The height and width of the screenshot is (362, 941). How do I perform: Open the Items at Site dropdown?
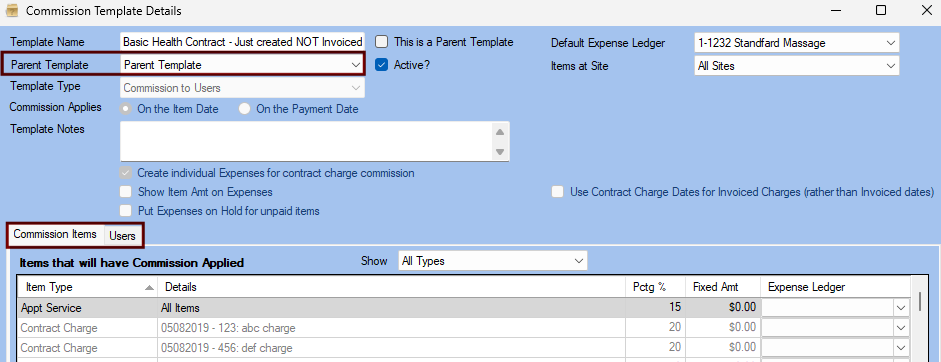(891, 66)
